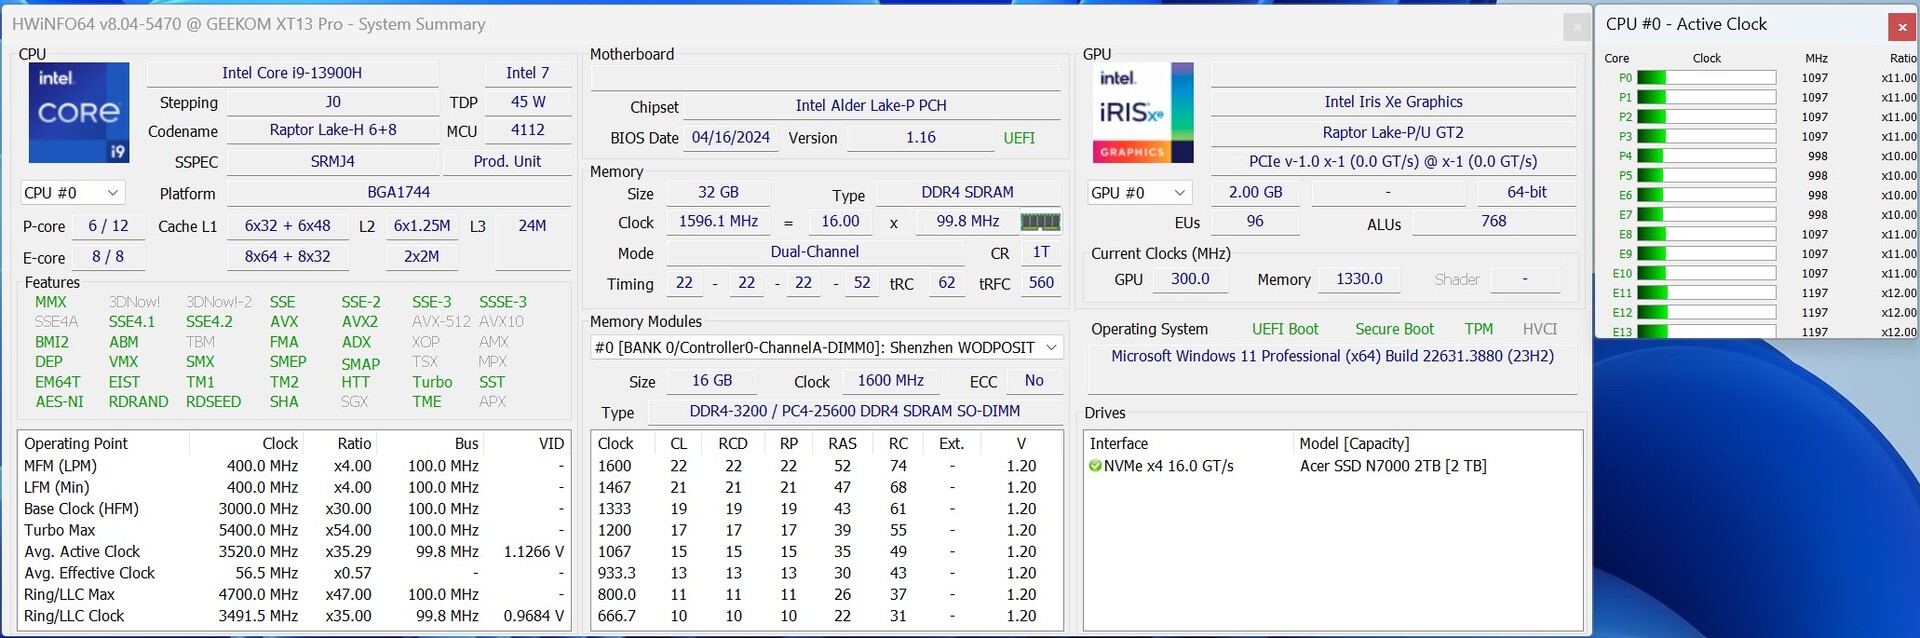
Task: Open the CPU #0 selector dropdown
Action: [72, 193]
